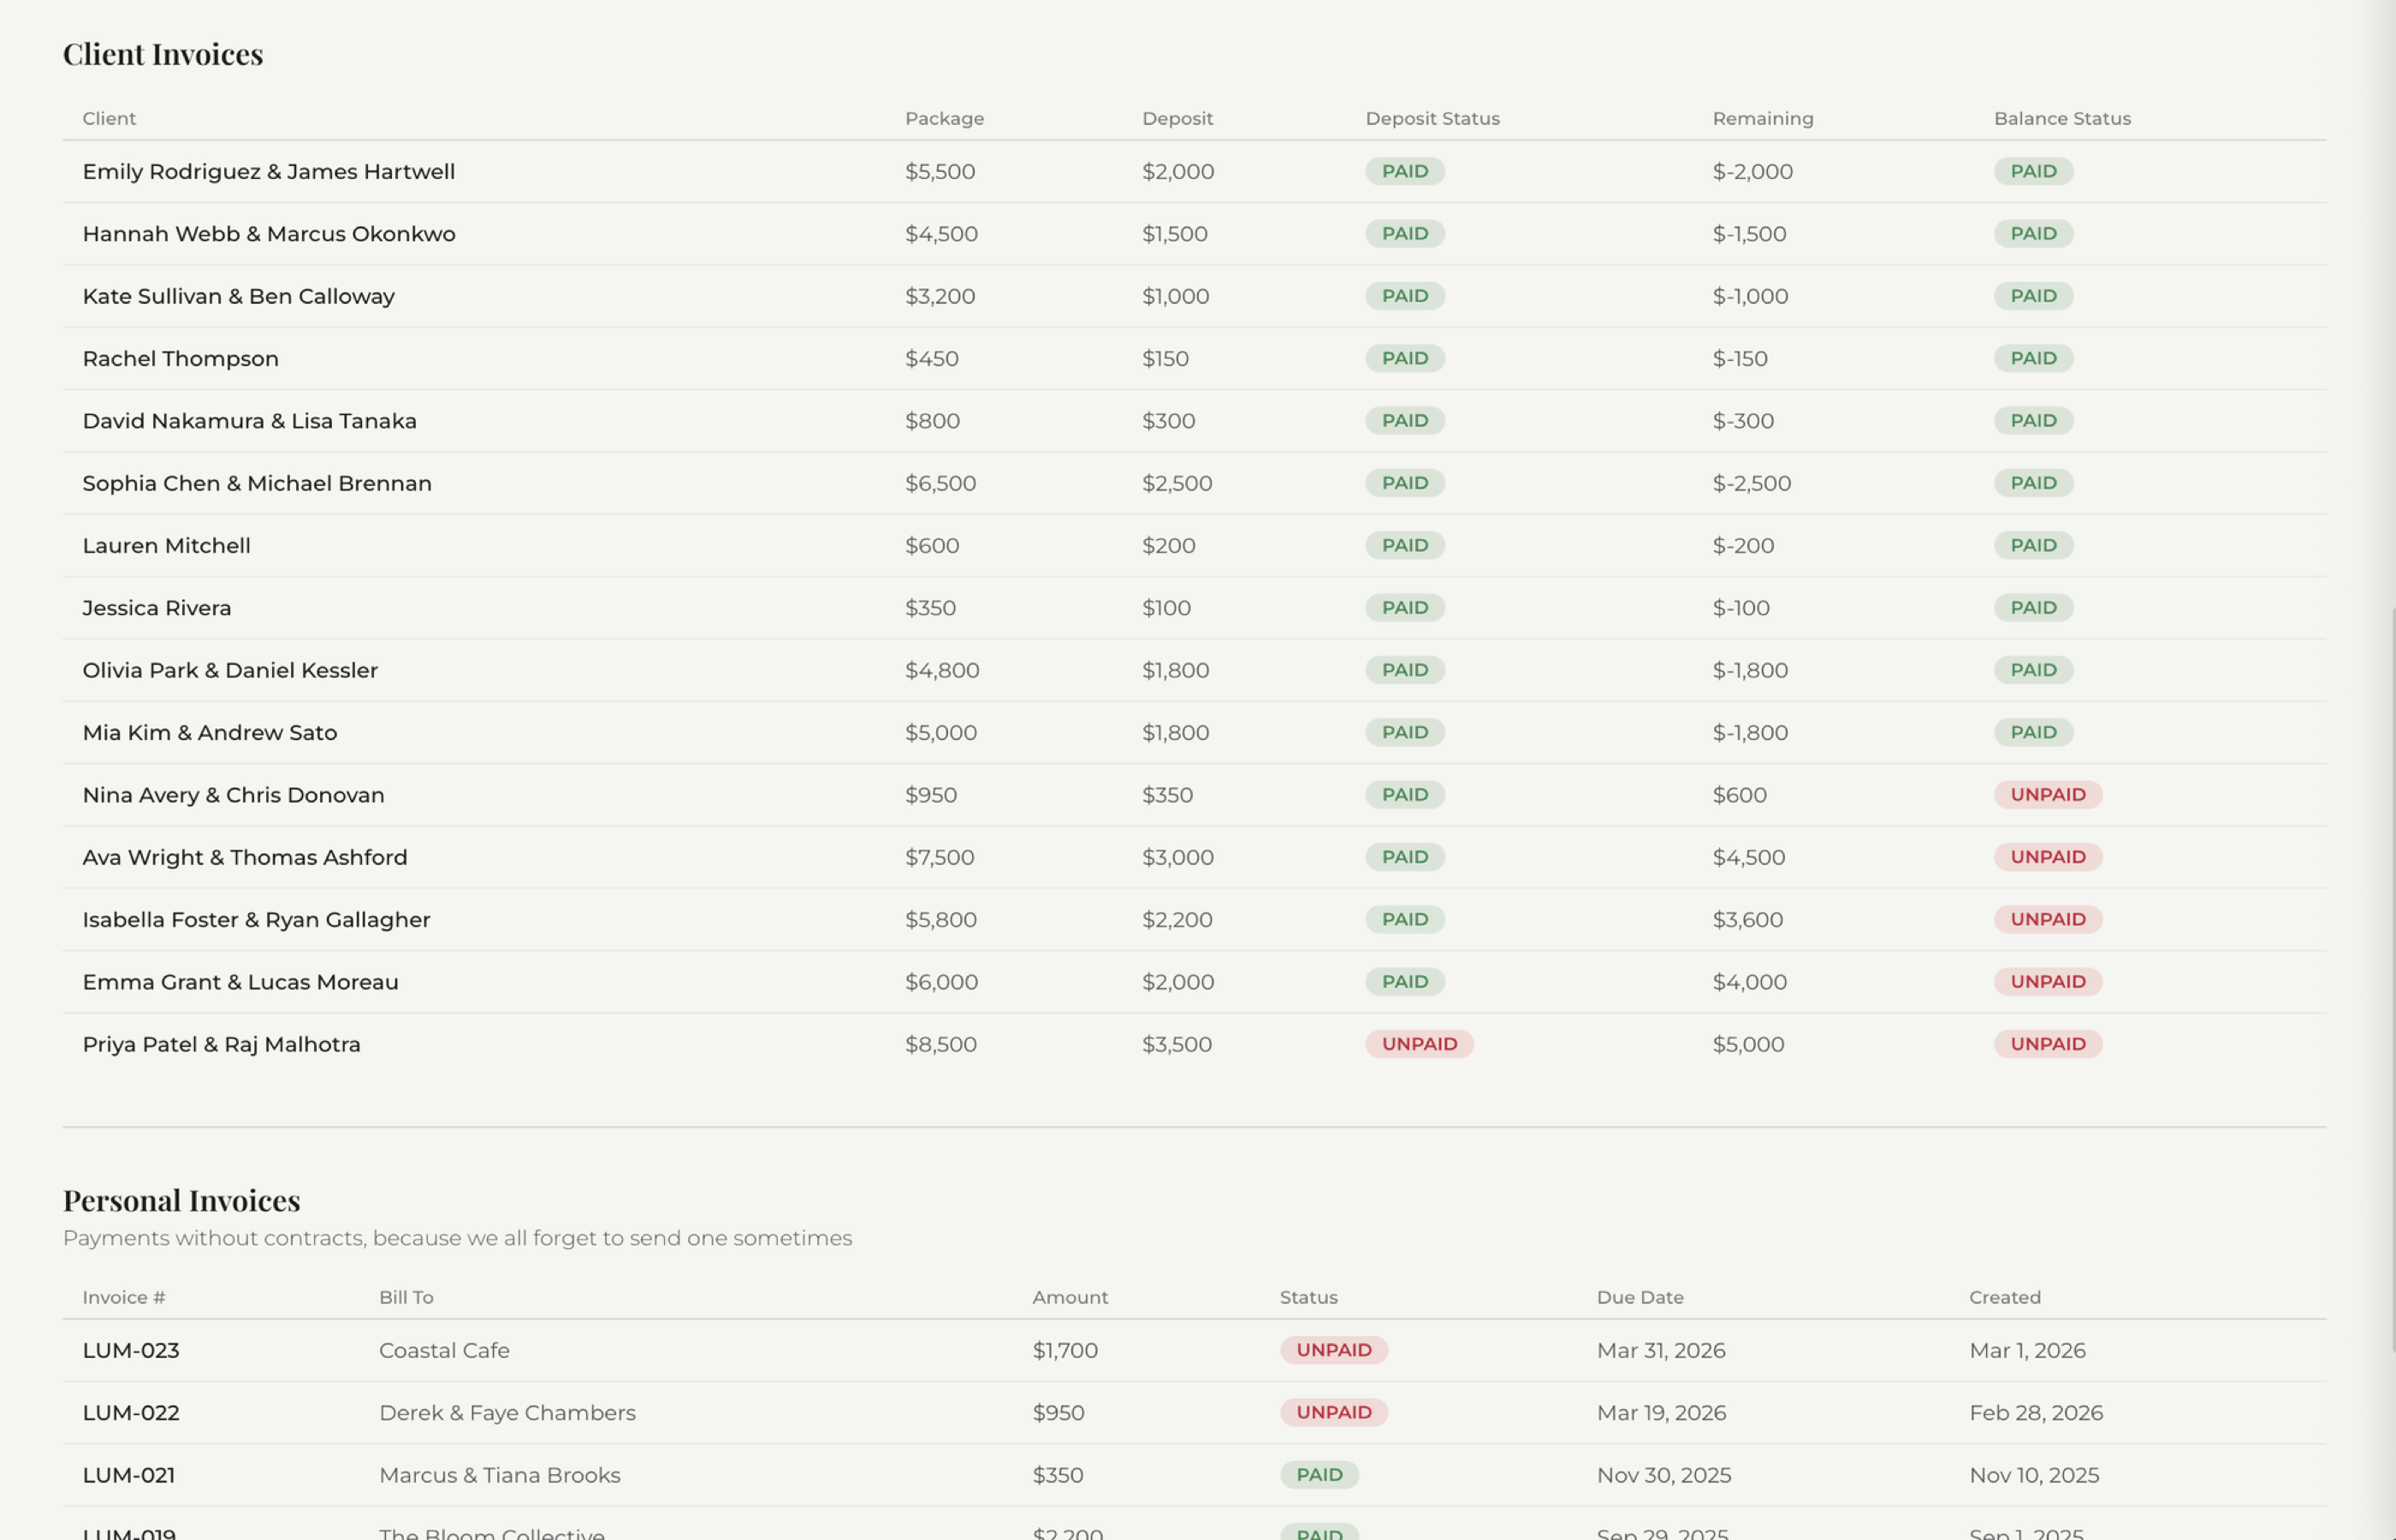Click the UNPAID deposit badge for Priya Patel & Raj Malhotra
Viewport: 2396px width, 1540px height.
coord(1419,1043)
